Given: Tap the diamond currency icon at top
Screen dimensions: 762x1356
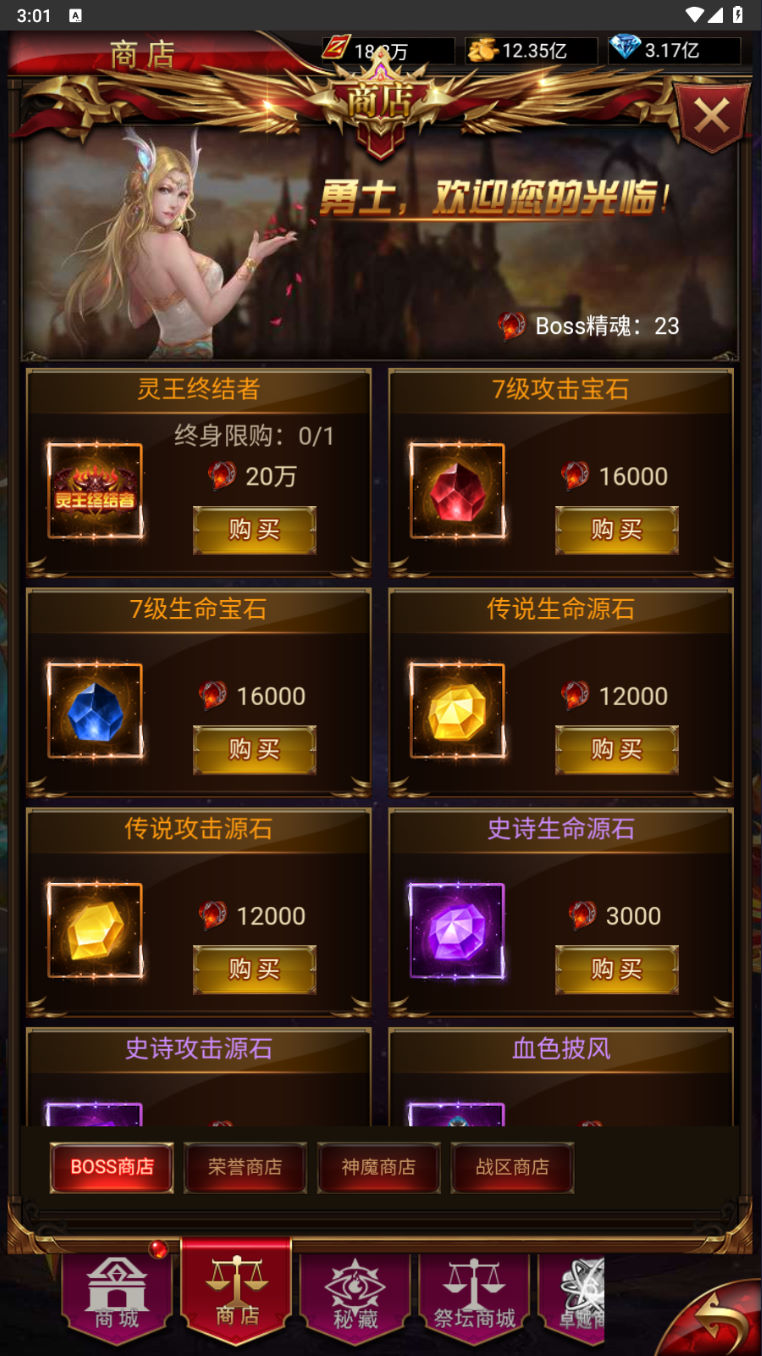Looking at the screenshot, I should pyautogui.click(x=625, y=48).
